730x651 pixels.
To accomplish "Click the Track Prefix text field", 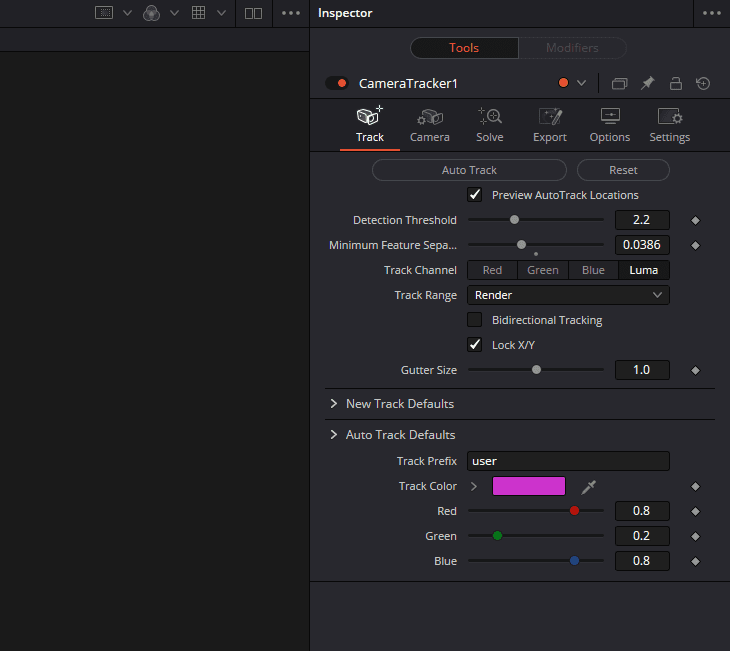I will tap(568, 461).
